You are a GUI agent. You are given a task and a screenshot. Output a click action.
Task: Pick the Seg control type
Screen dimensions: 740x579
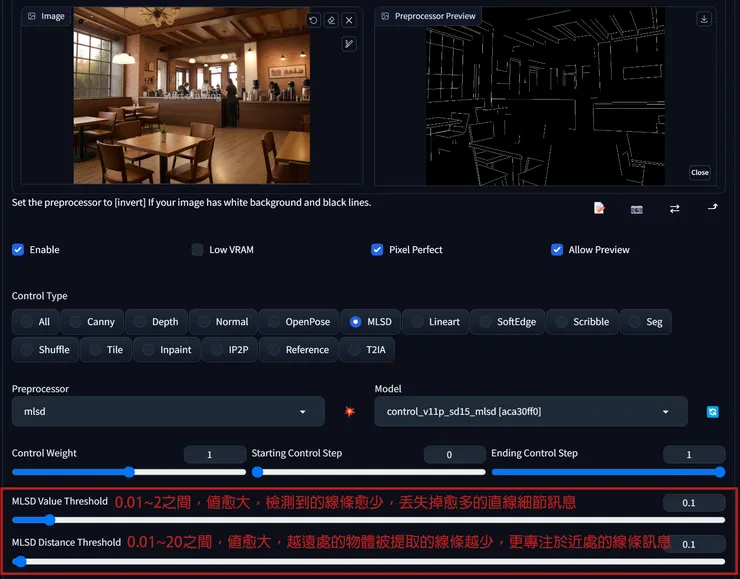(646, 322)
